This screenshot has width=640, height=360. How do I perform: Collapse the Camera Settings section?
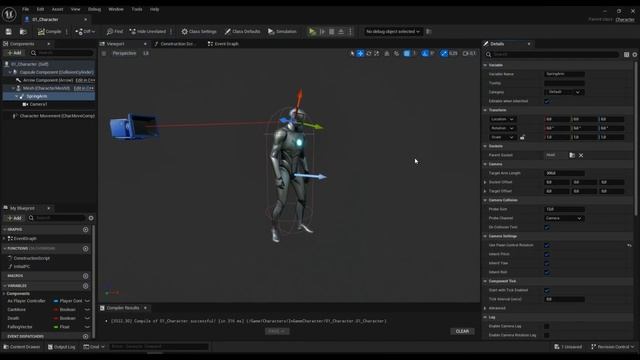click(x=485, y=236)
